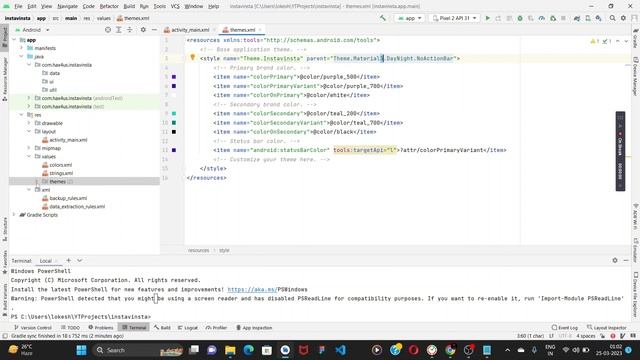
Task: Open Version Control tool window
Action: [x=33, y=327]
